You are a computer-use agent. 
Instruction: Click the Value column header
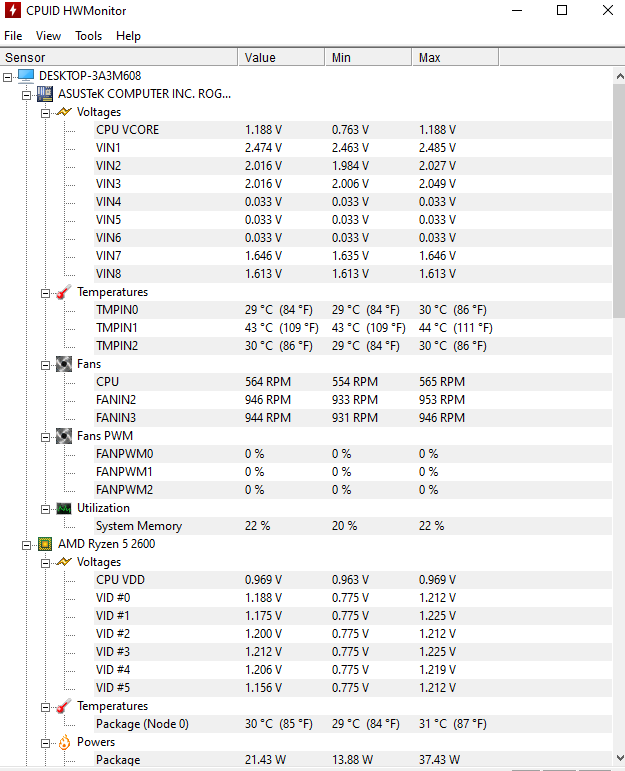tap(281, 58)
